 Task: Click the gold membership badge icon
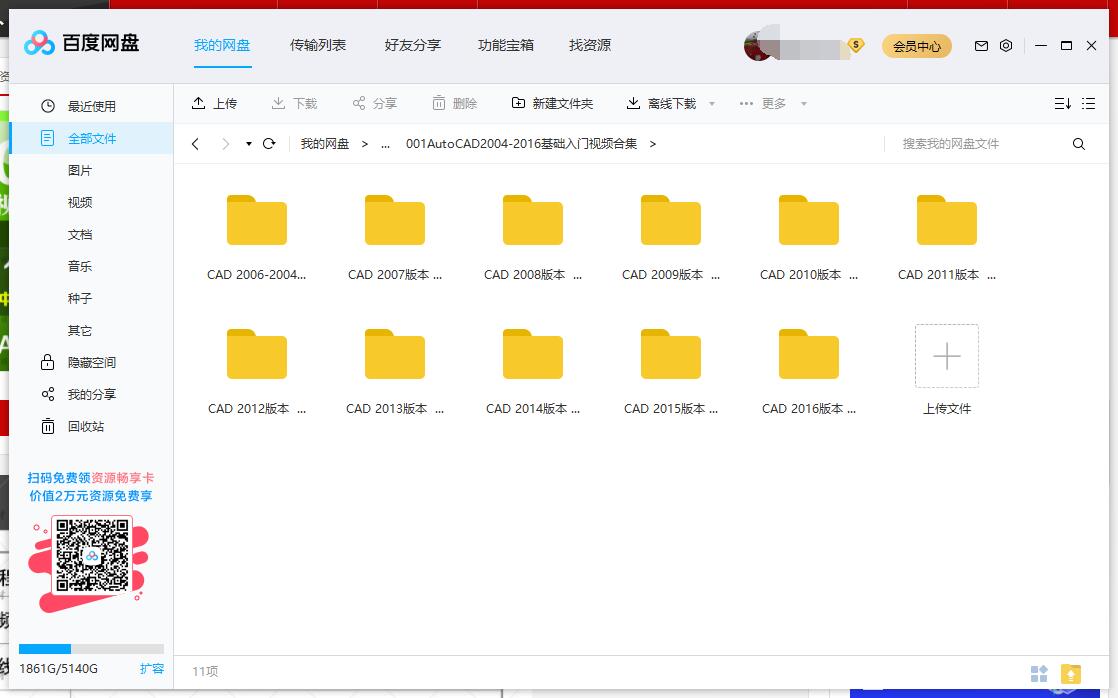pos(856,46)
